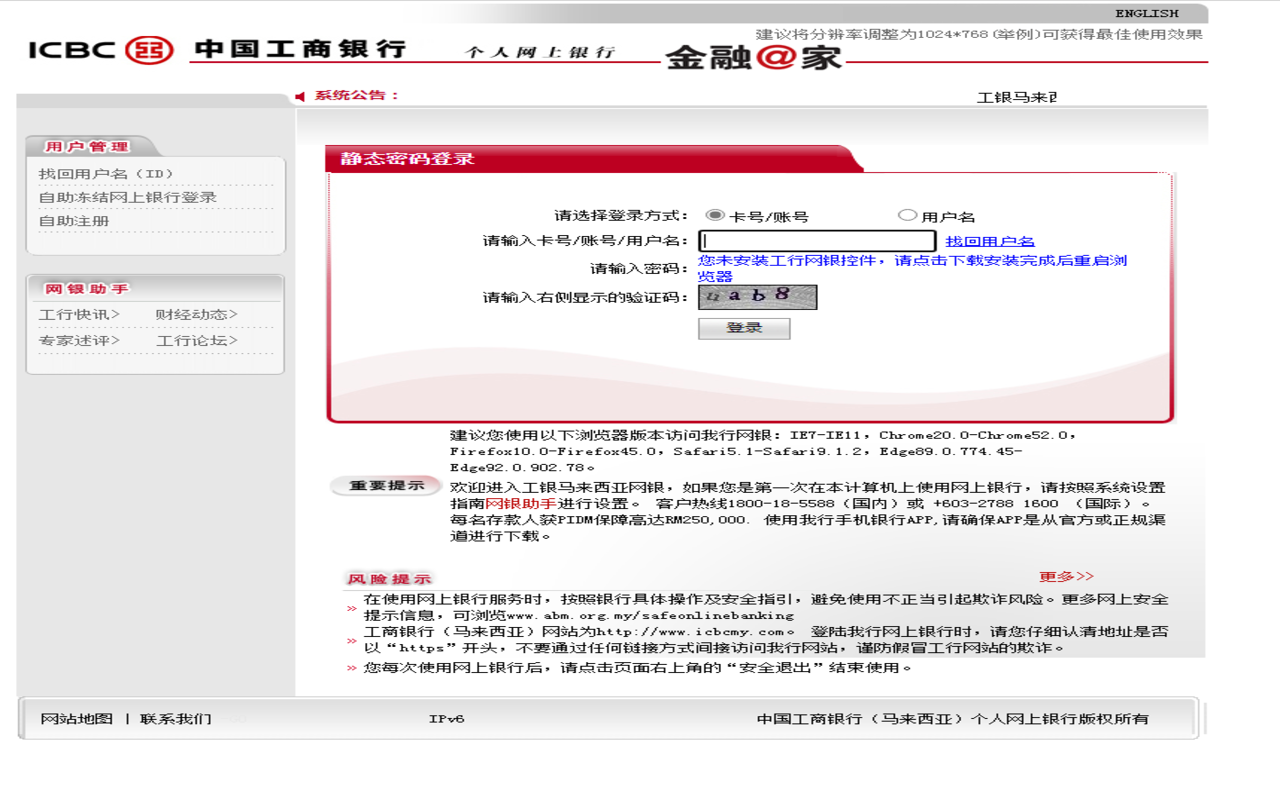The height and width of the screenshot is (800, 1280).
Task: Click the captcha verification image
Action: (757, 298)
